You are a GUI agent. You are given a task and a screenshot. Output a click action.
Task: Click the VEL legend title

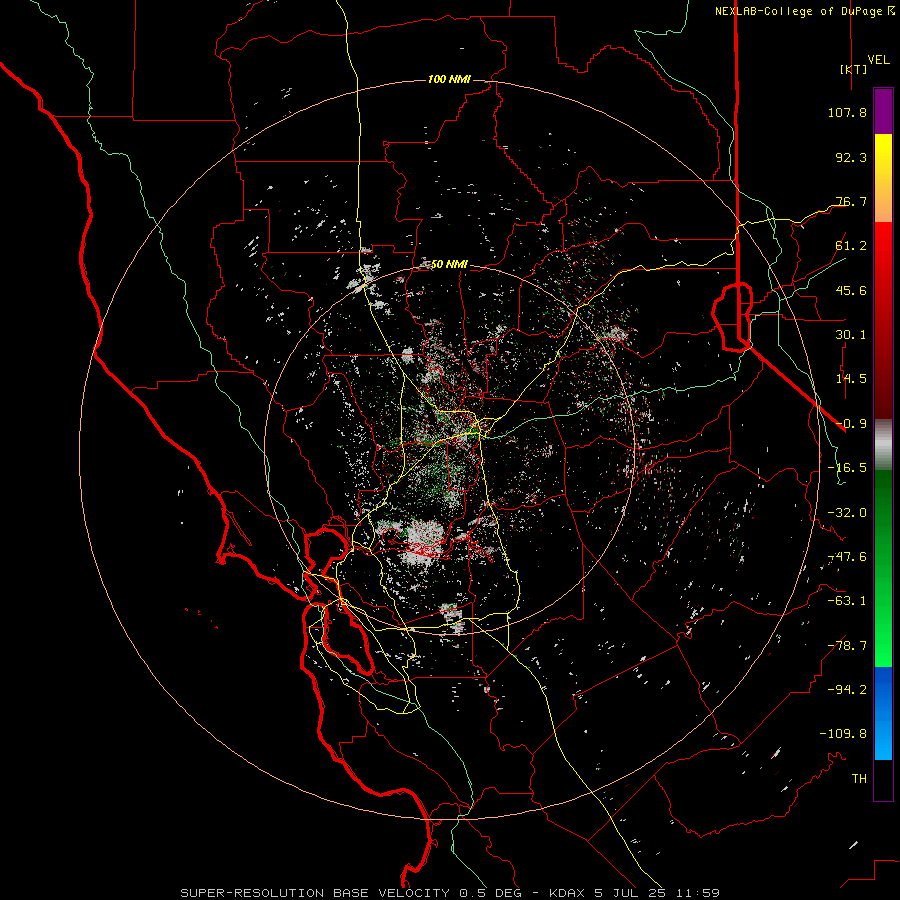coord(878,59)
